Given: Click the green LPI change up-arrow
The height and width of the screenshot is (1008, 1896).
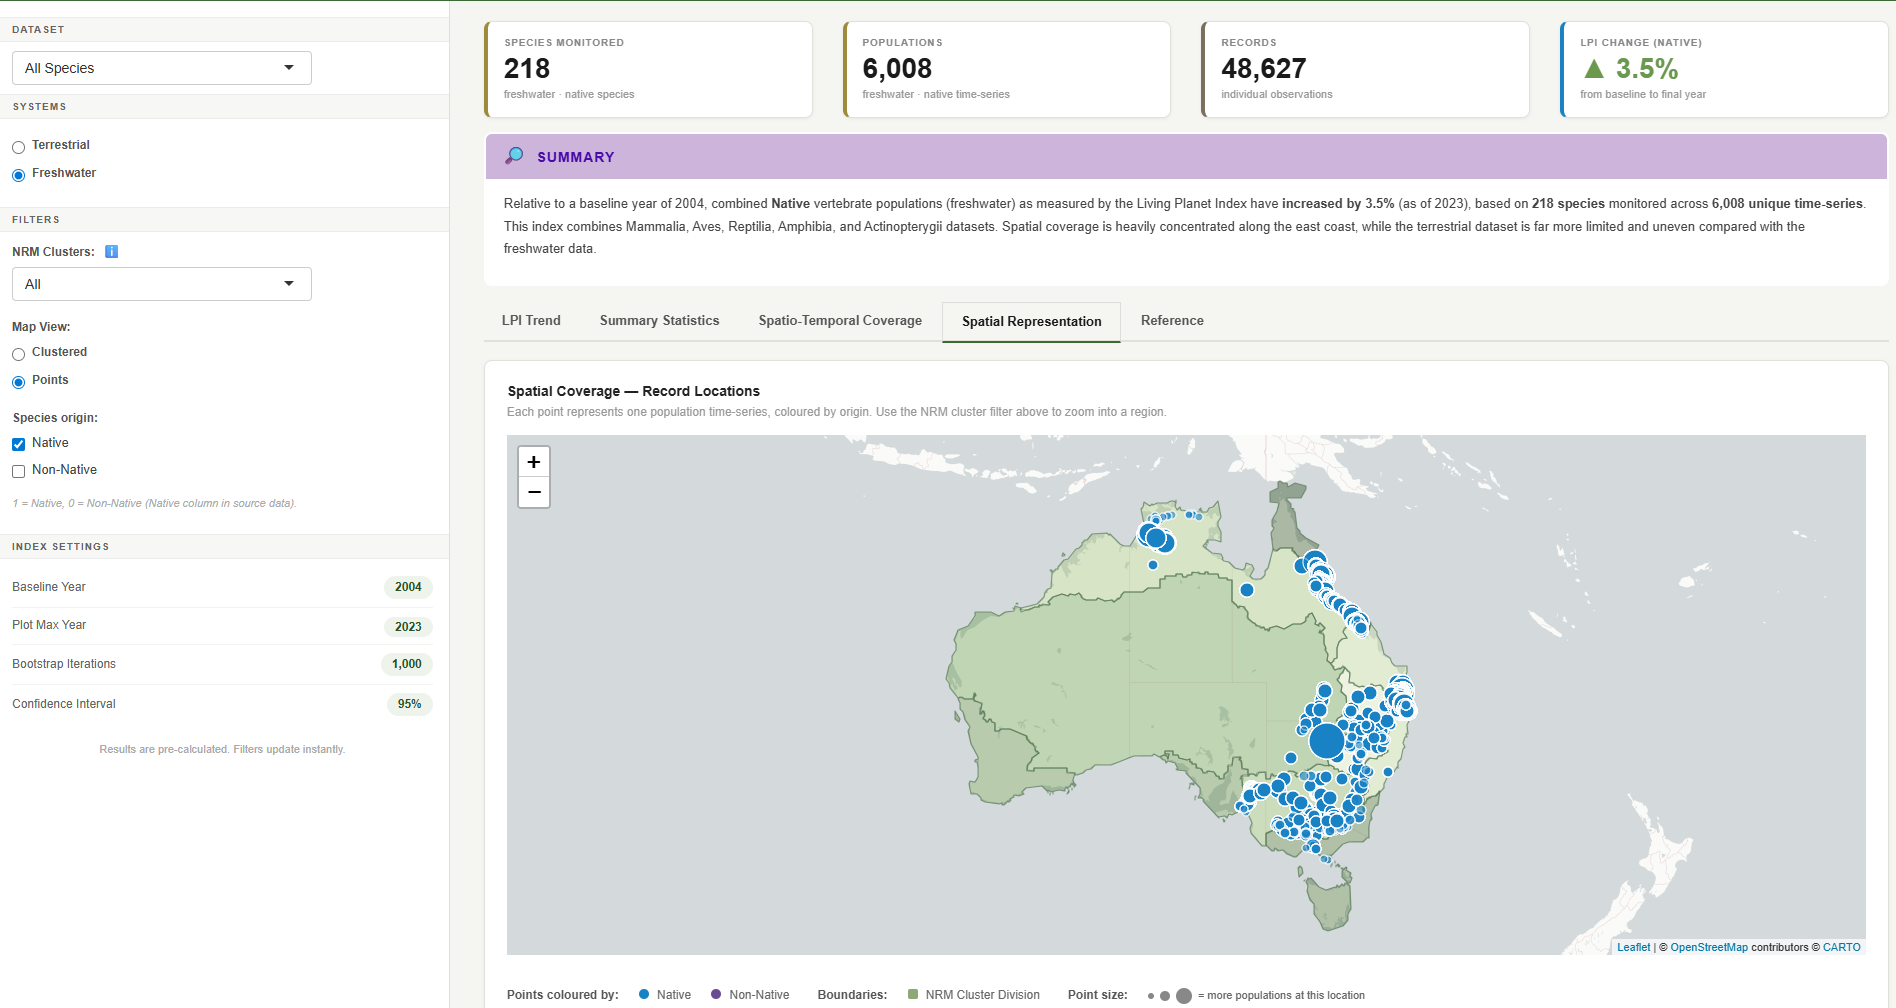Looking at the screenshot, I should coord(1594,69).
